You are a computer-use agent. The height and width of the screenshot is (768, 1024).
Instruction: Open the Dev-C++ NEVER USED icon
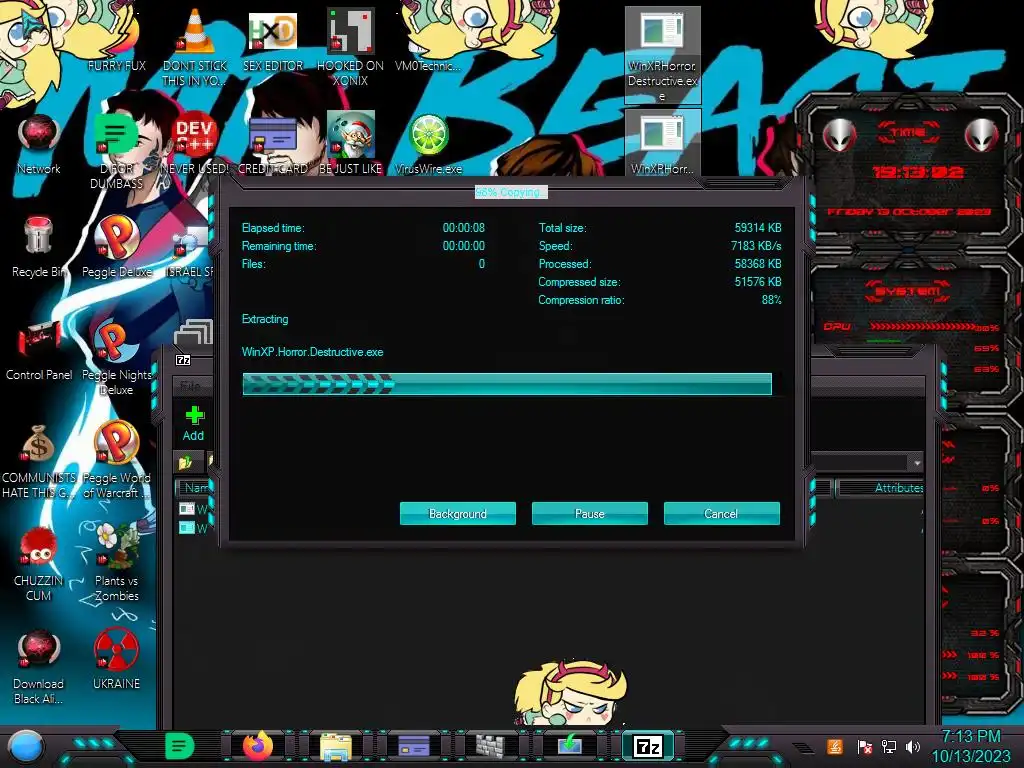195,144
